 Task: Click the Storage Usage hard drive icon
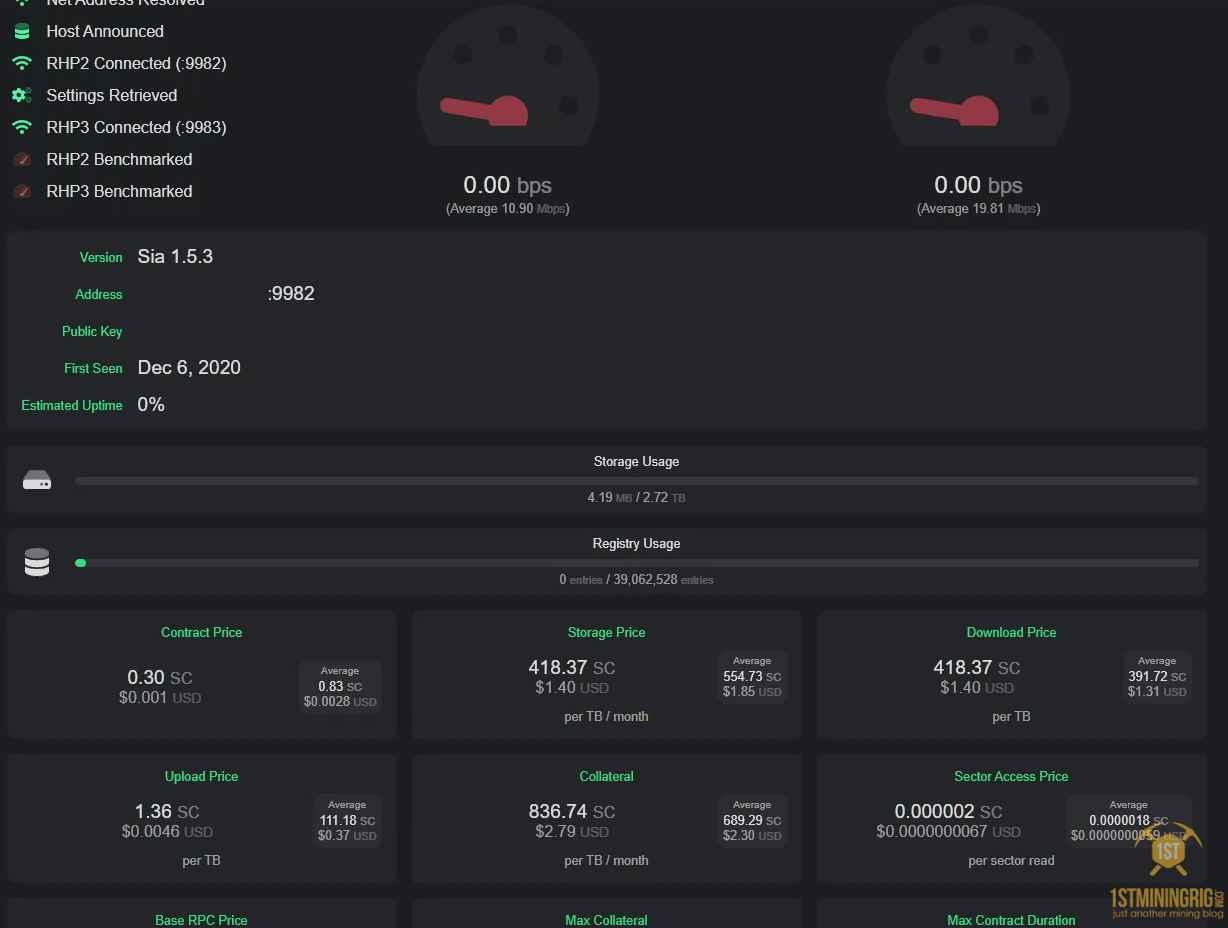point(37,481)
